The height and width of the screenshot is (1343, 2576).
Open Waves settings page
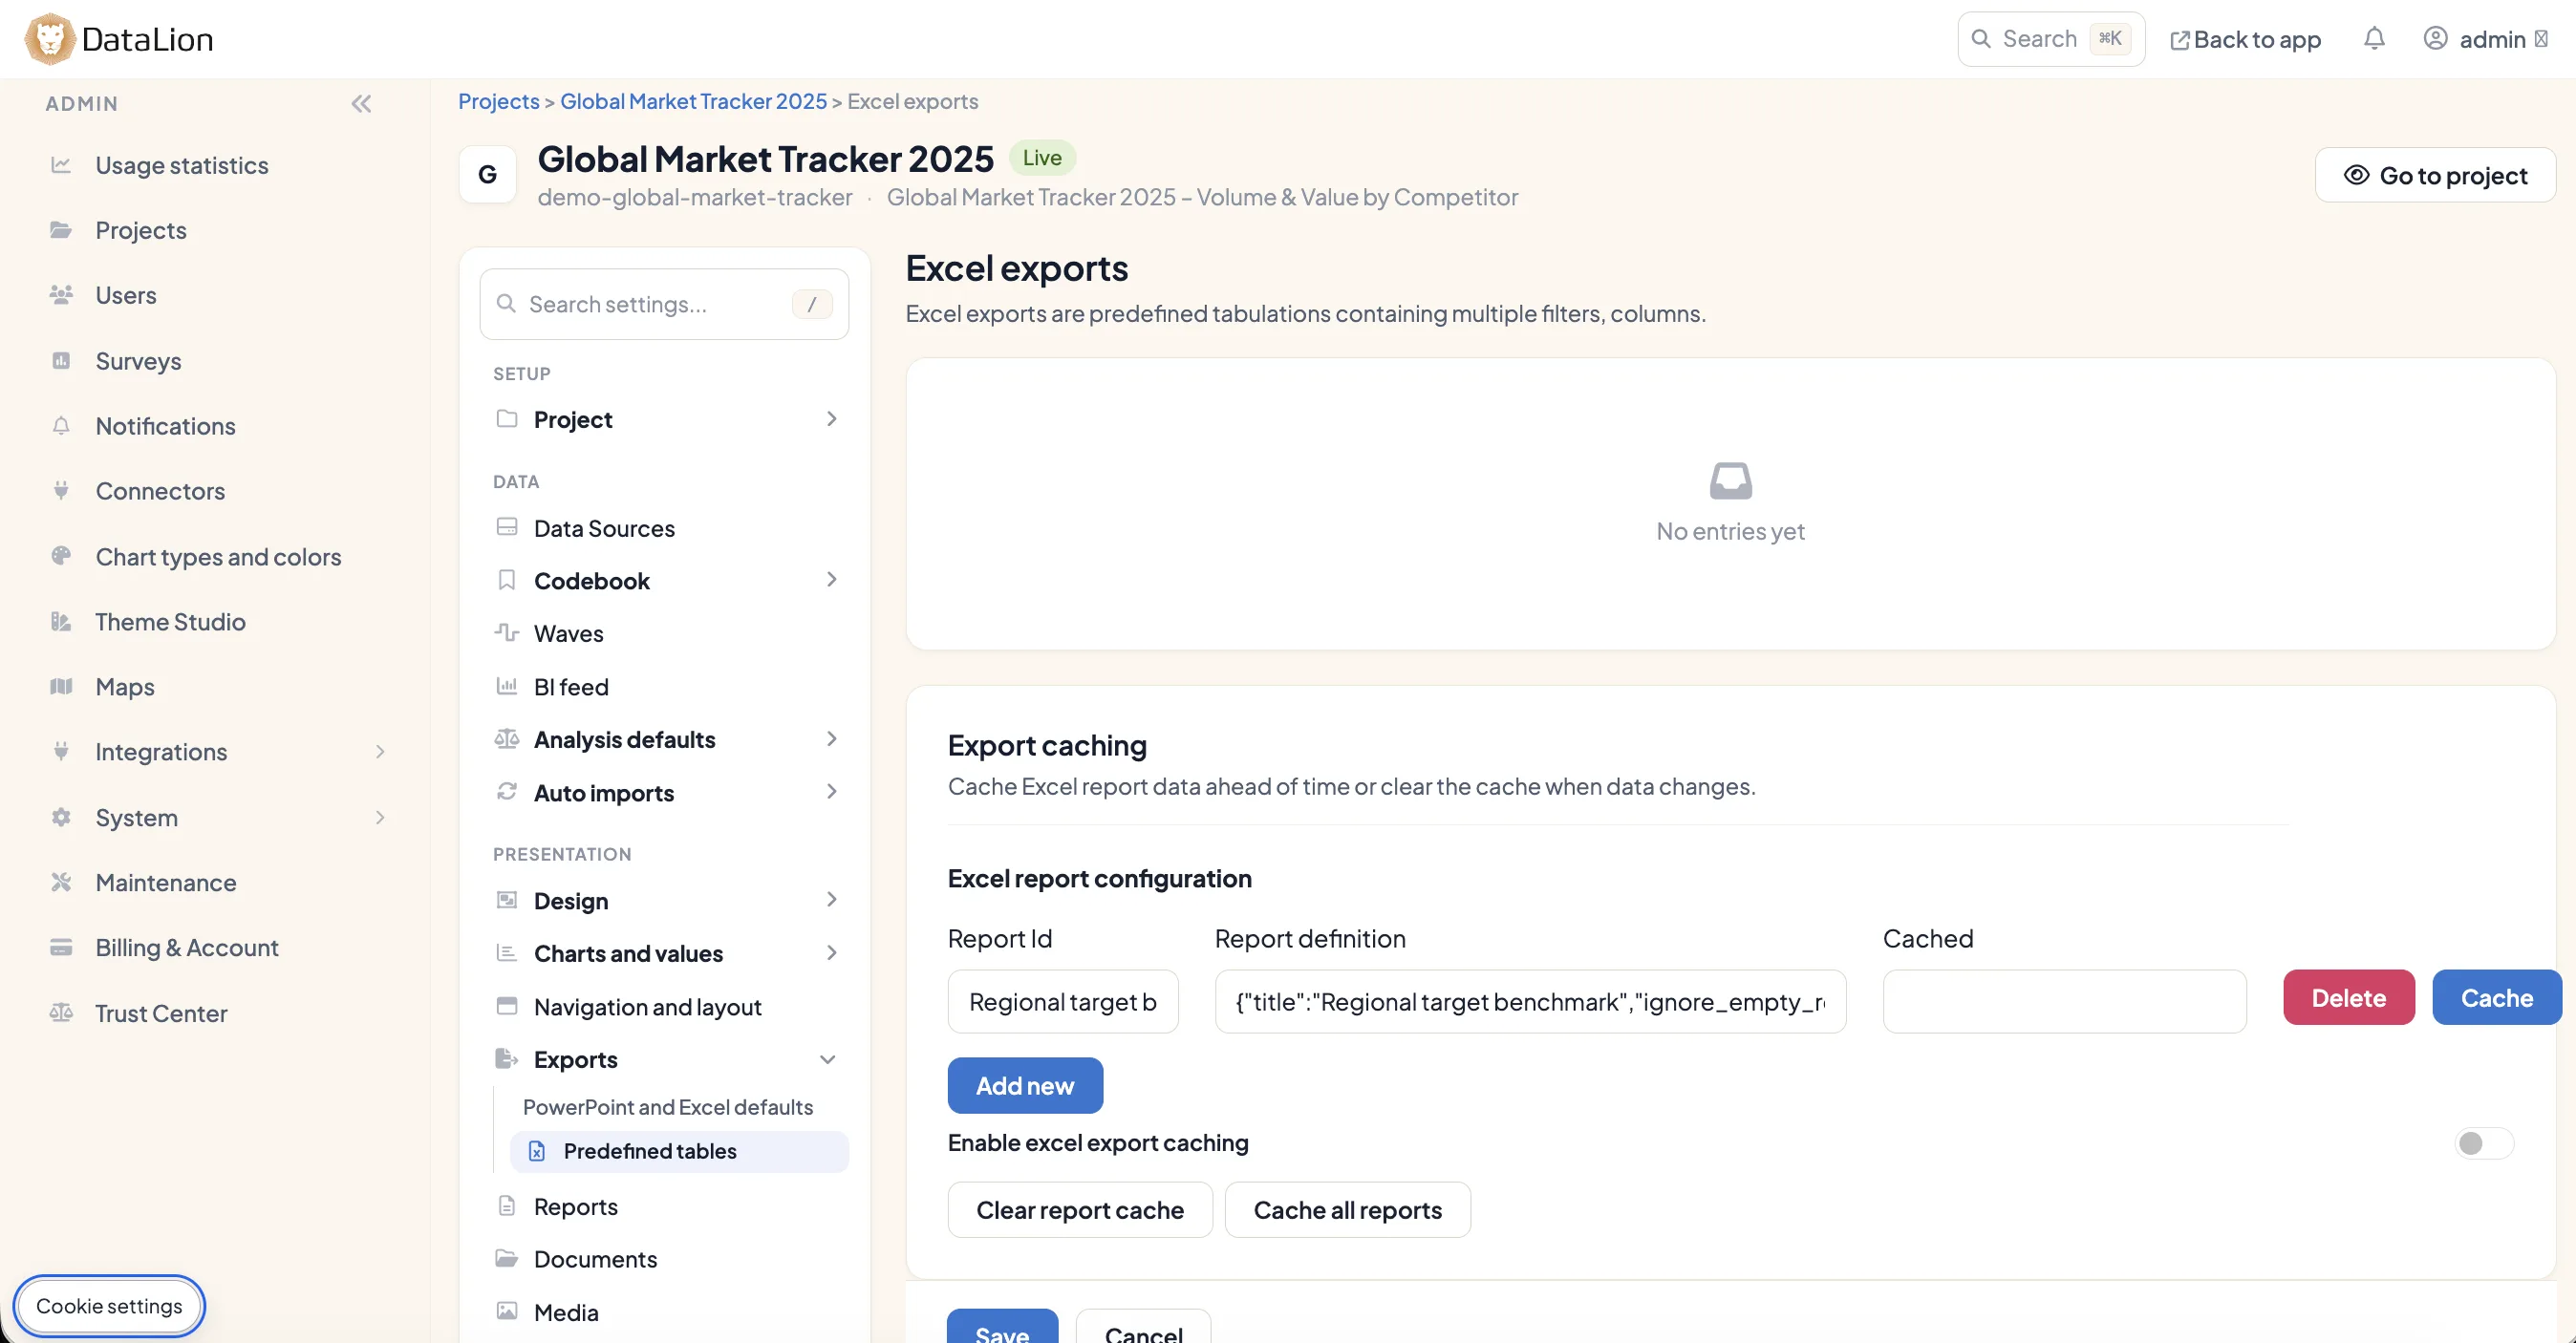[x=568, y=633]
